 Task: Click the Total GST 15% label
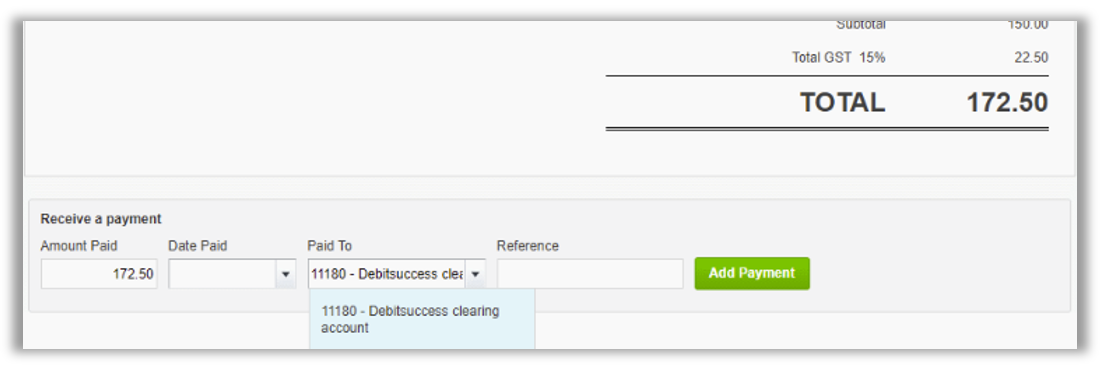[x=839, y=58]
